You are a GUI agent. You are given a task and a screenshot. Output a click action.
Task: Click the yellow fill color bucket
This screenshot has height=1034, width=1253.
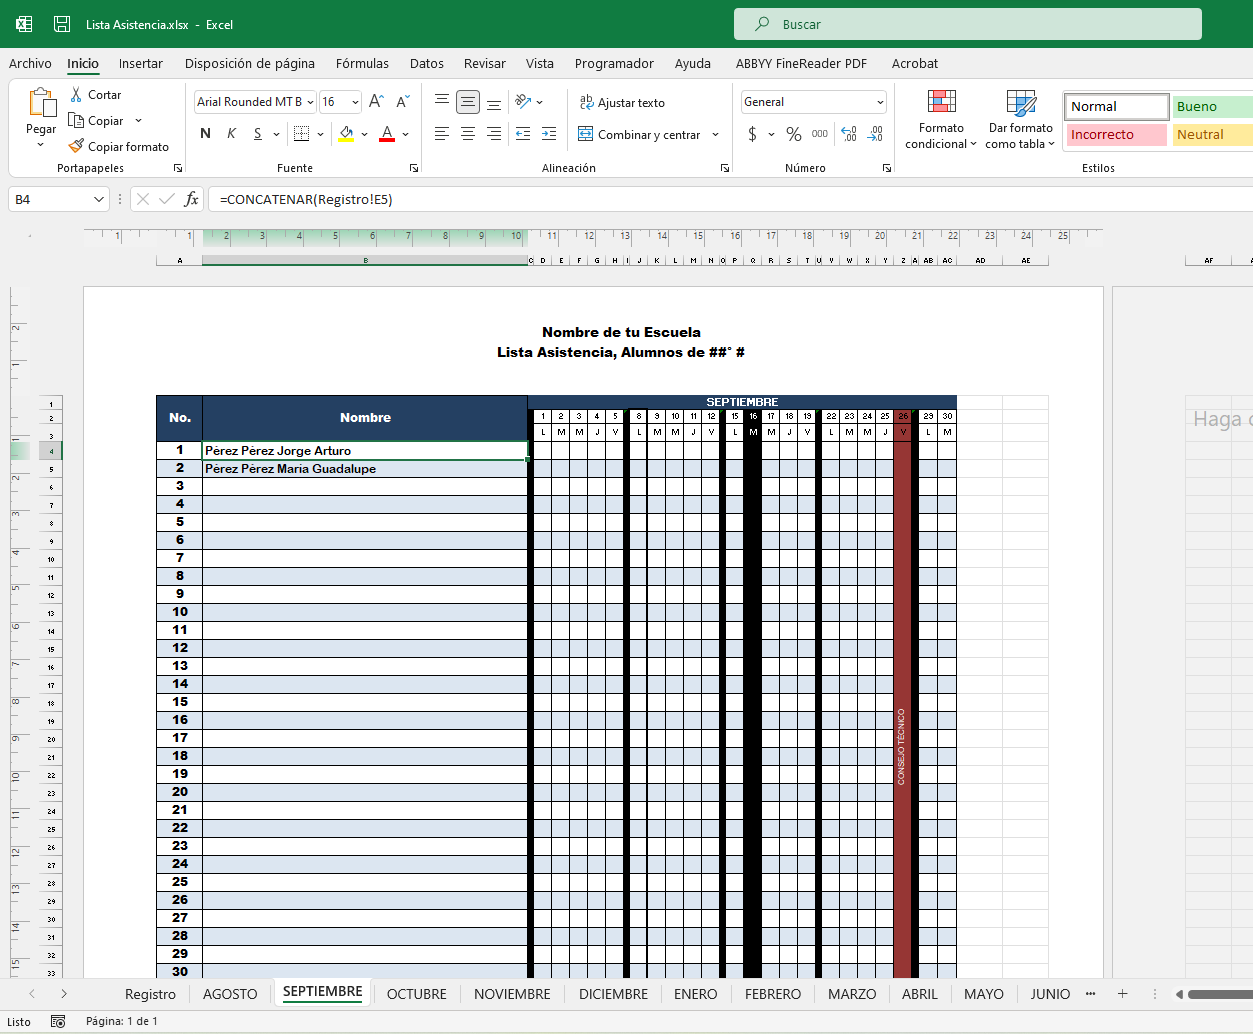(346, 134)
